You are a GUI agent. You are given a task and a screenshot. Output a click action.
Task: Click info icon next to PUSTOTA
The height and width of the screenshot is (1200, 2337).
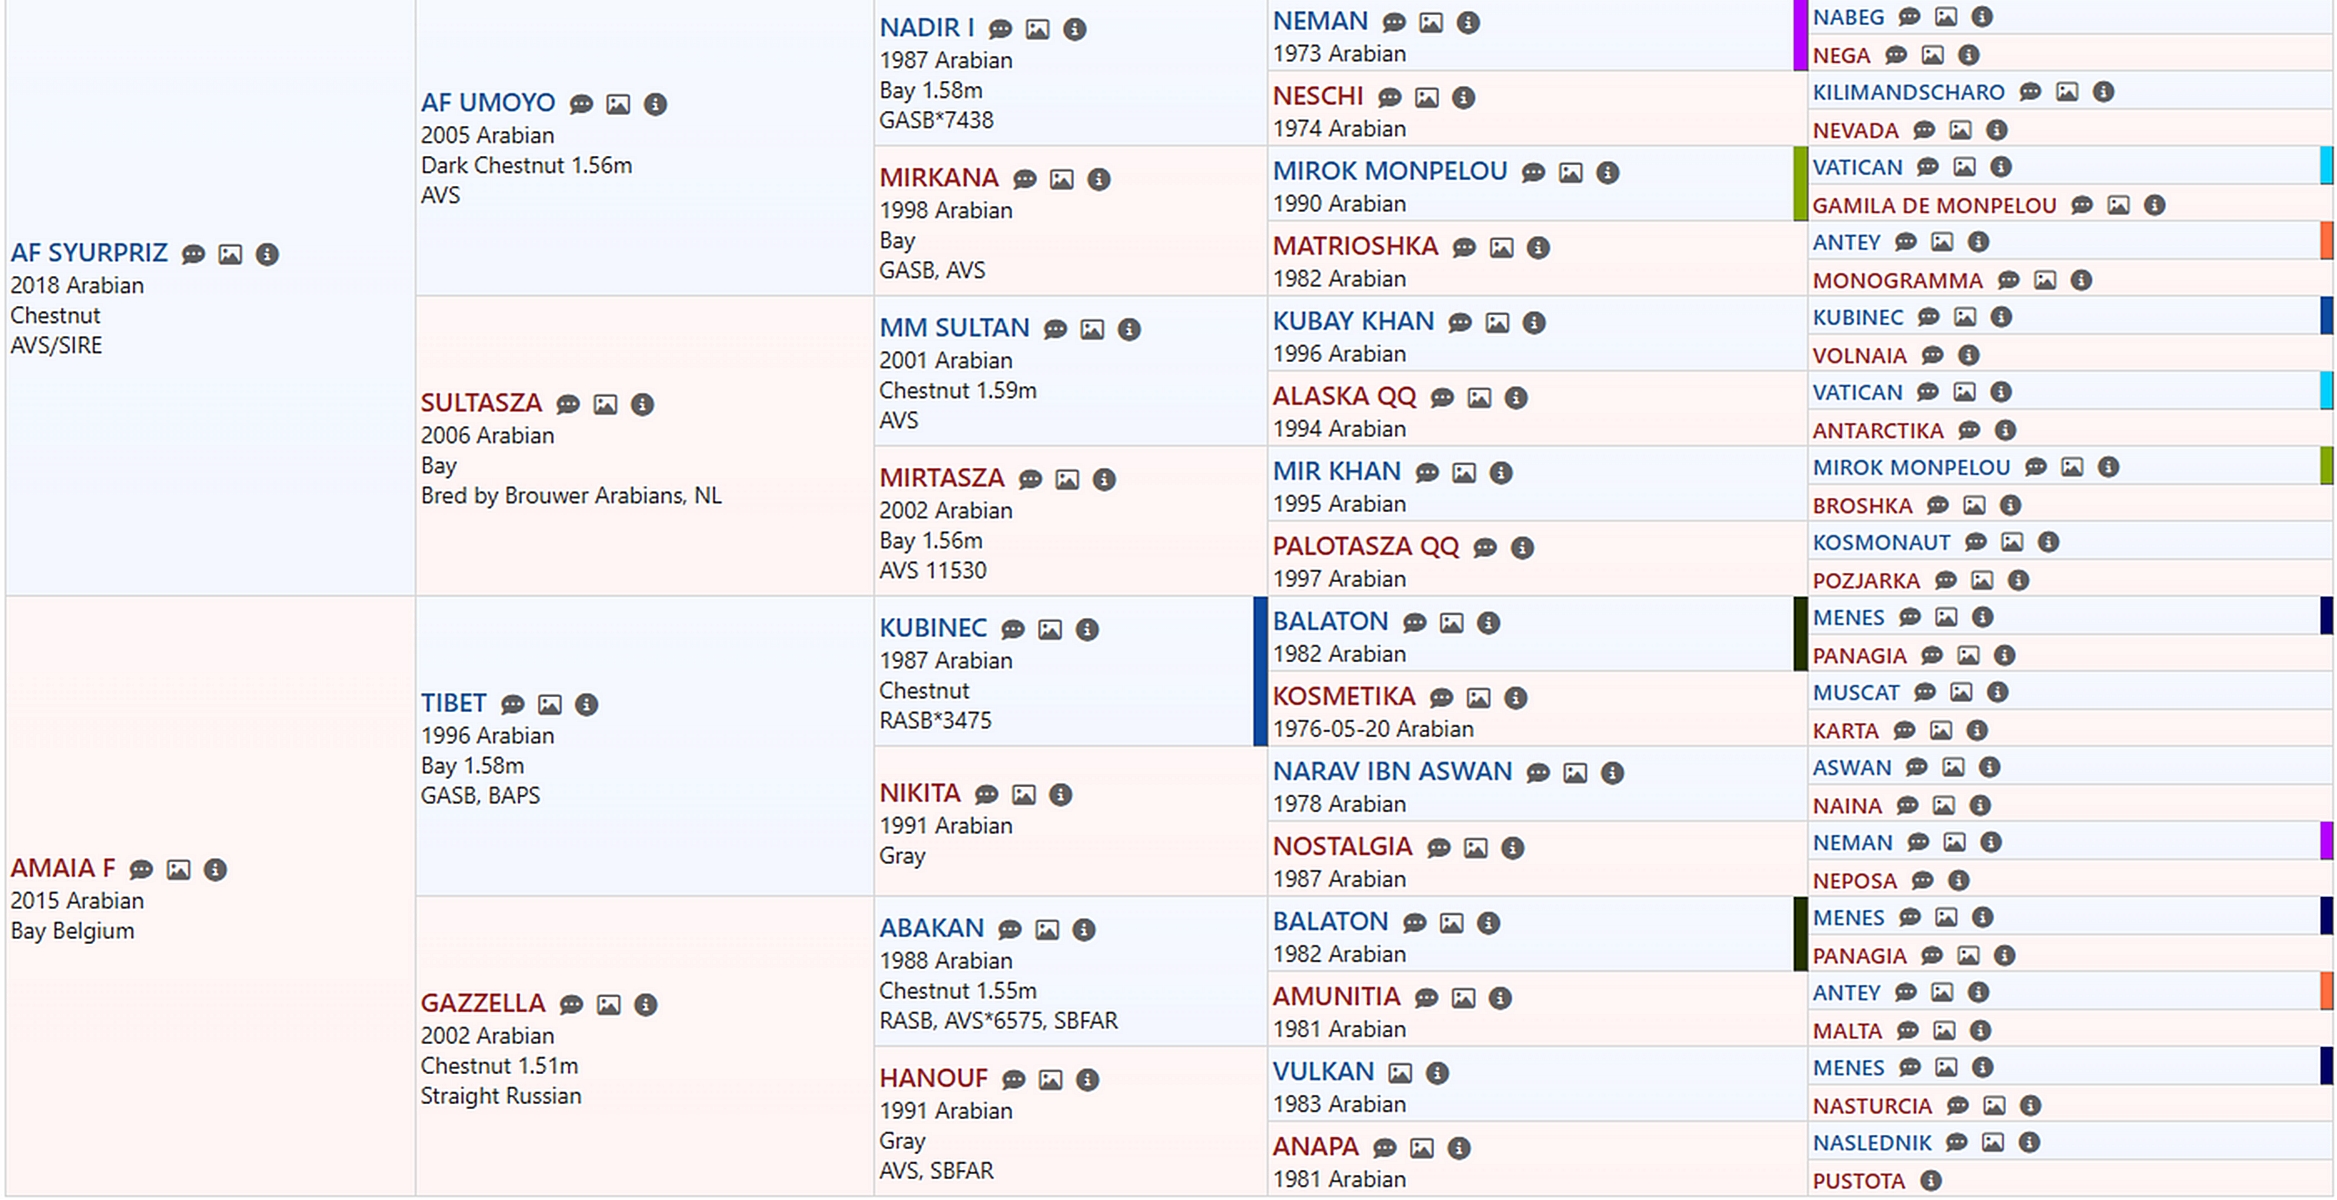pos(1931,1181)
